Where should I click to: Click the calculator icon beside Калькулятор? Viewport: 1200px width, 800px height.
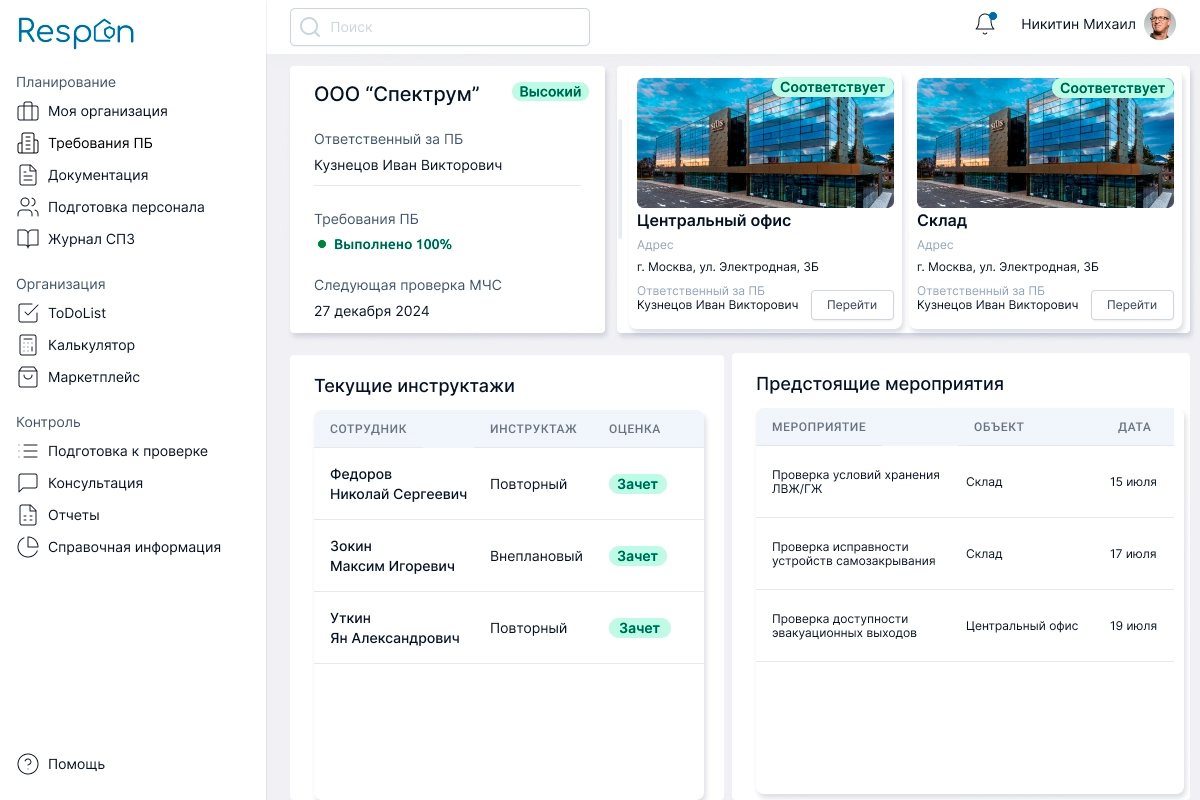pyautogui.click(x=28, y=345)
